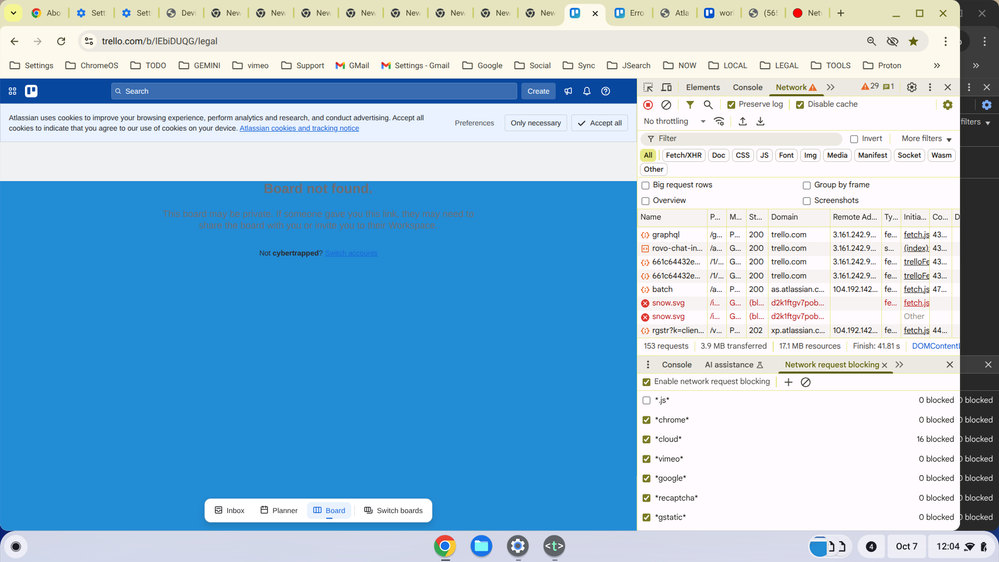The height and width of the screenshot is (562, 999).
Task: Enable the *.js* blocking pattern
Action: pos(646,400)
